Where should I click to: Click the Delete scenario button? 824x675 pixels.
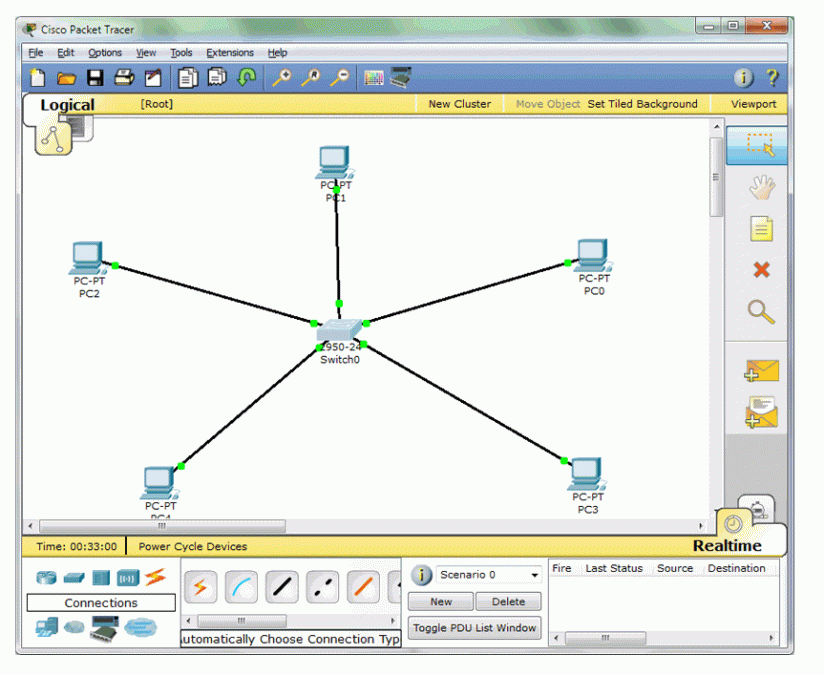(508, 601)
